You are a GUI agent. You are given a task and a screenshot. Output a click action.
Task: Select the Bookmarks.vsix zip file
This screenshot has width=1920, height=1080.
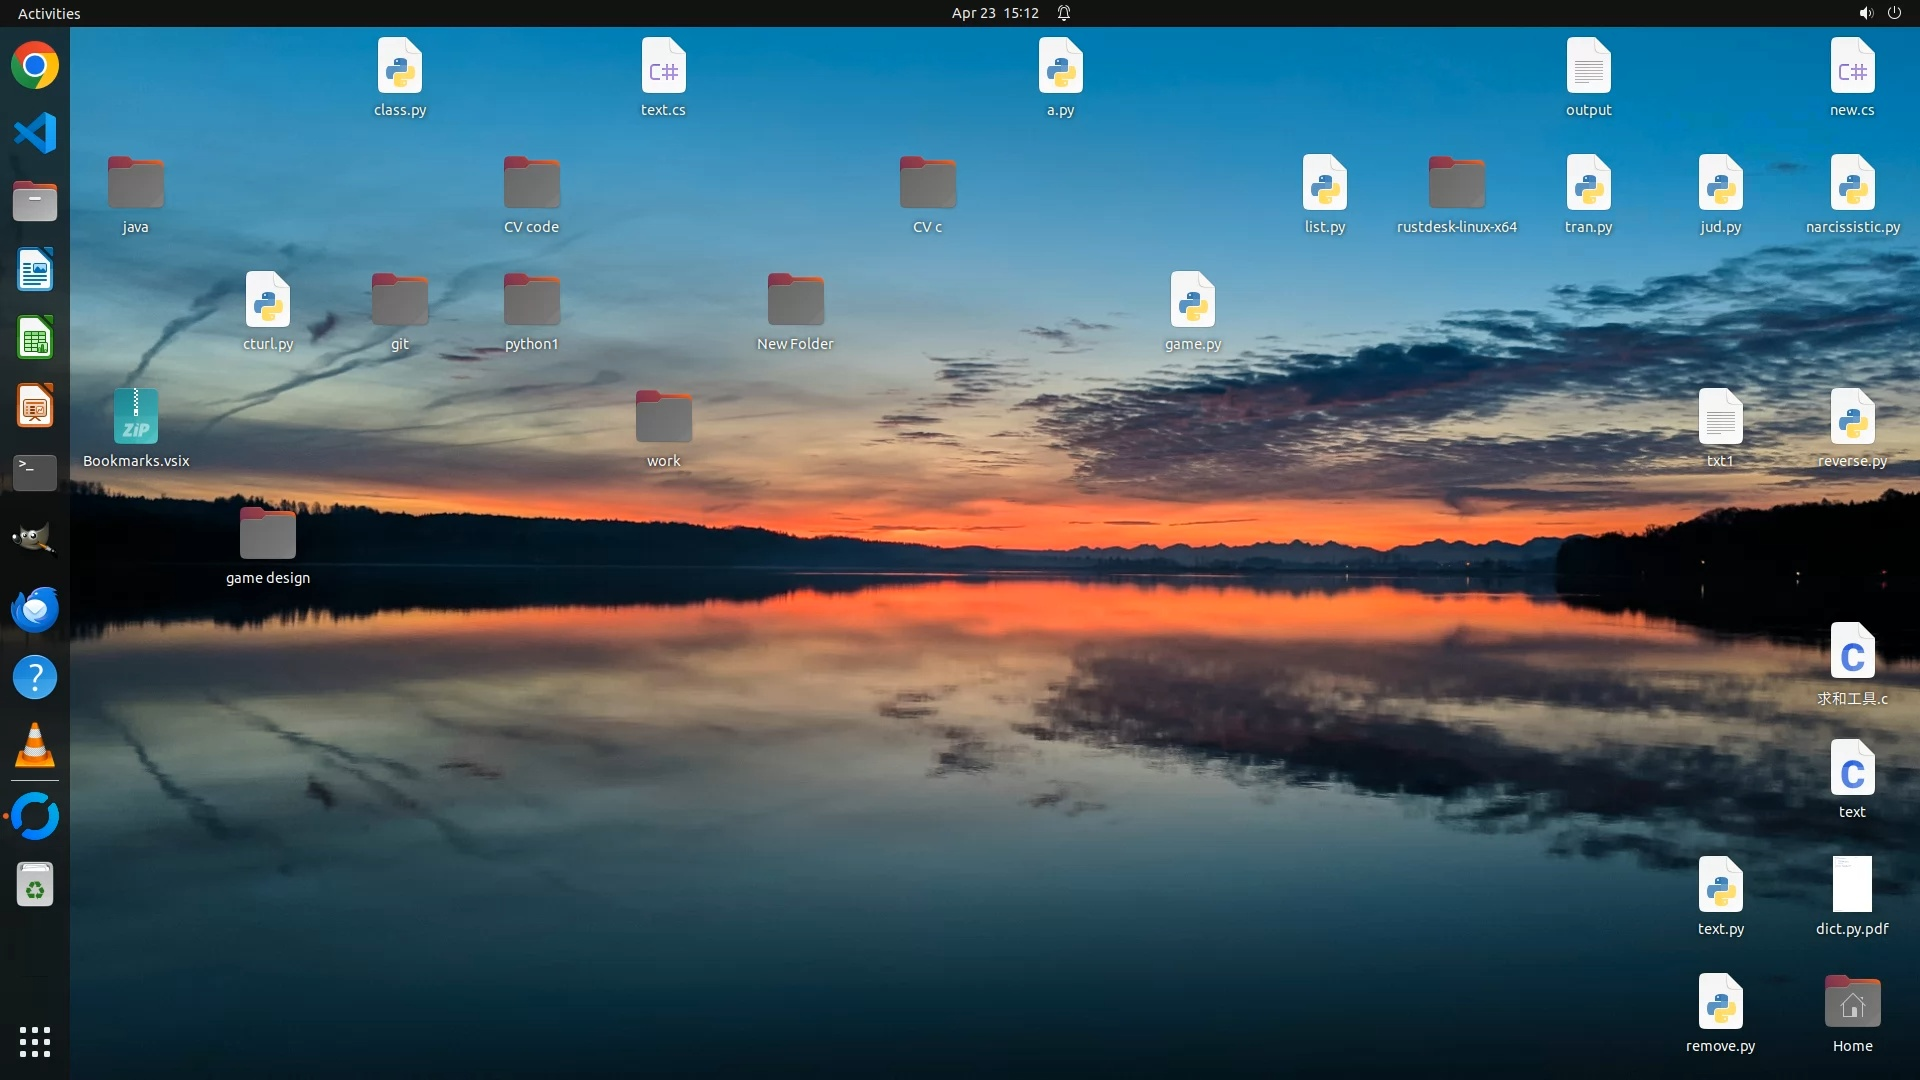click(x=136, y=417)
